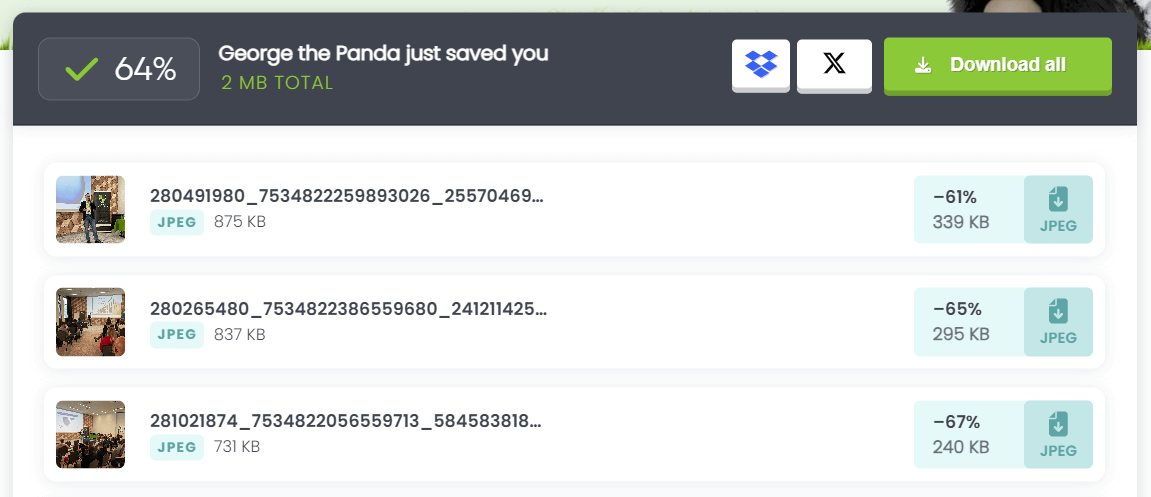Download the 295 KB compressed JPEG

click(1058, 322)
